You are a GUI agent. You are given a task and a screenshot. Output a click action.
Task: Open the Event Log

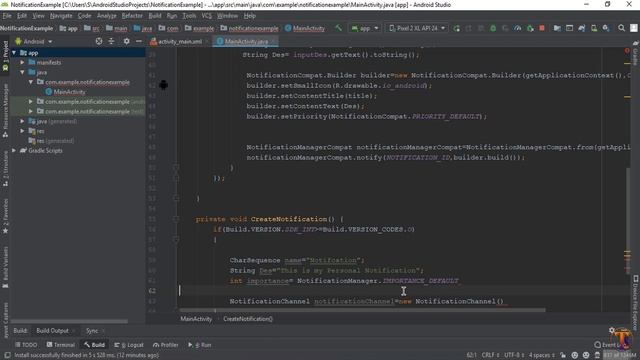click(611, 345)
